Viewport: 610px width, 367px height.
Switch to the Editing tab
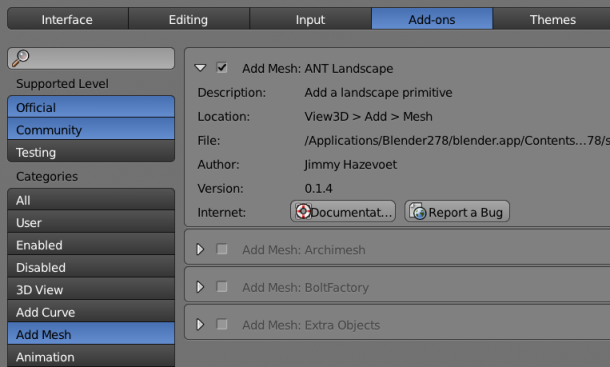click(x=189, y=19)
